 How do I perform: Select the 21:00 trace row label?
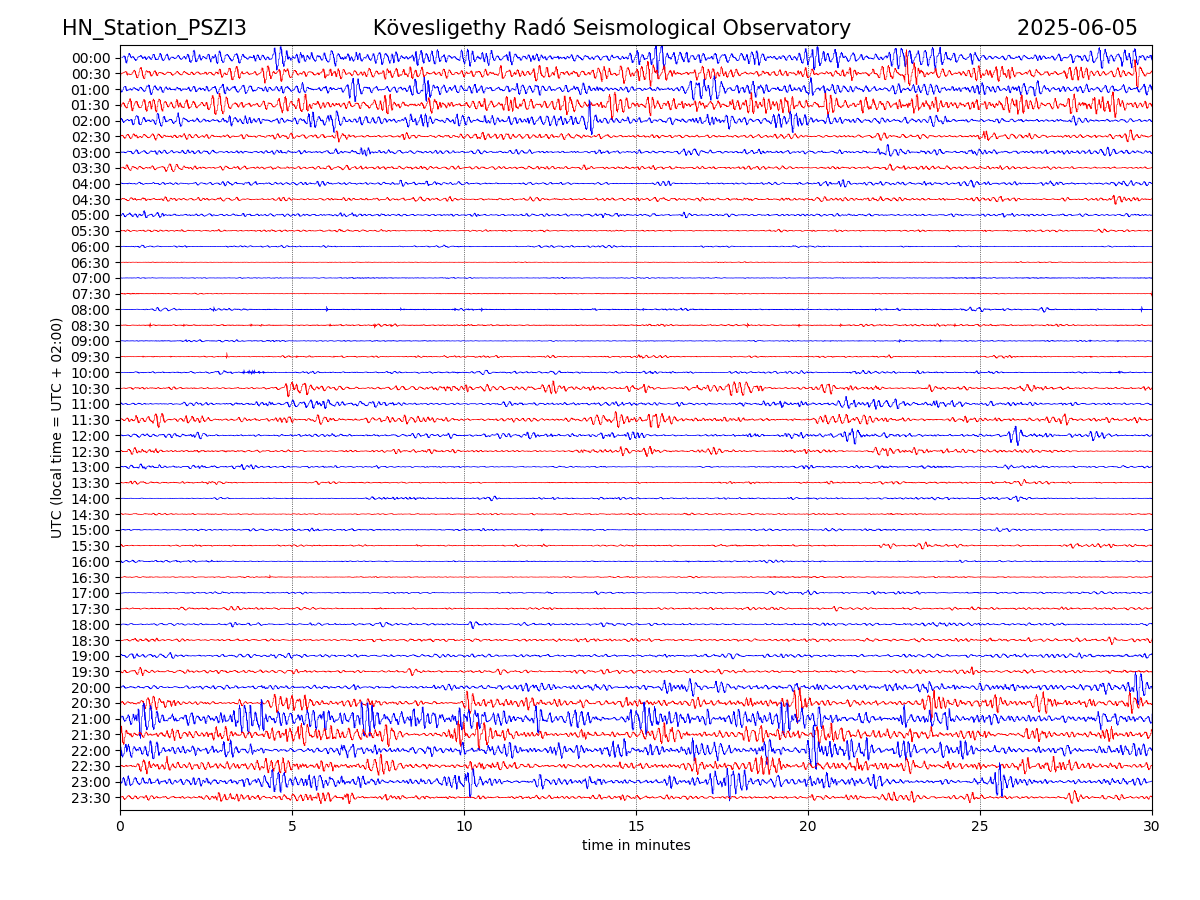[91, 719]
